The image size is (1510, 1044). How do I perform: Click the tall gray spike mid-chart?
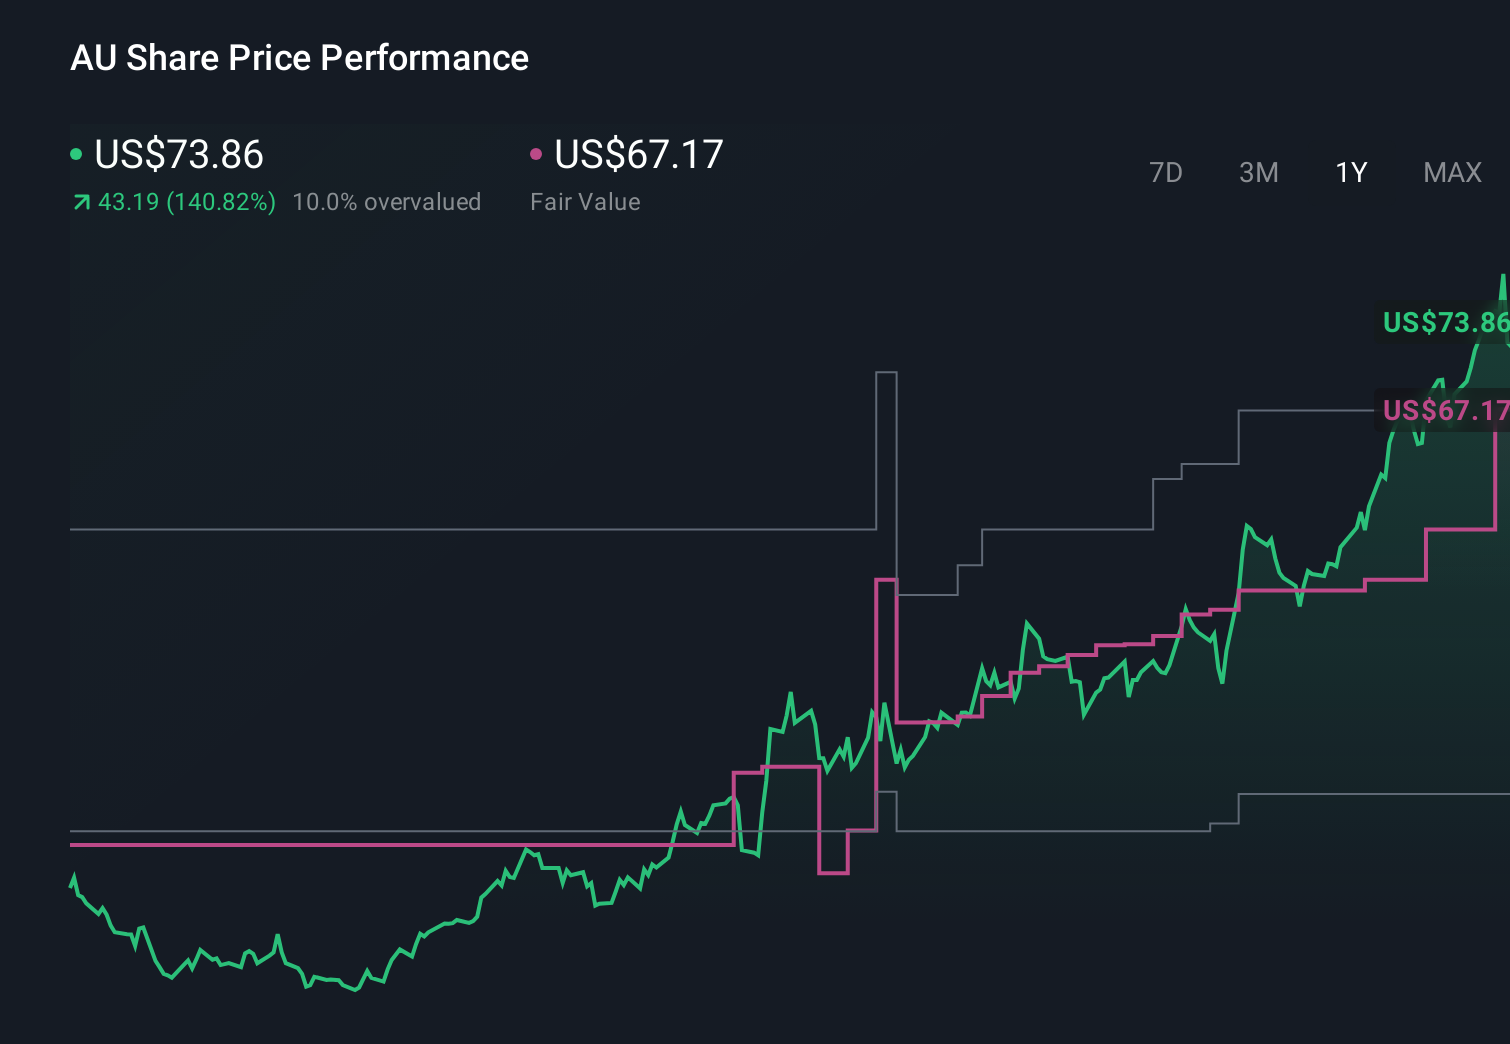click(886, 373)
